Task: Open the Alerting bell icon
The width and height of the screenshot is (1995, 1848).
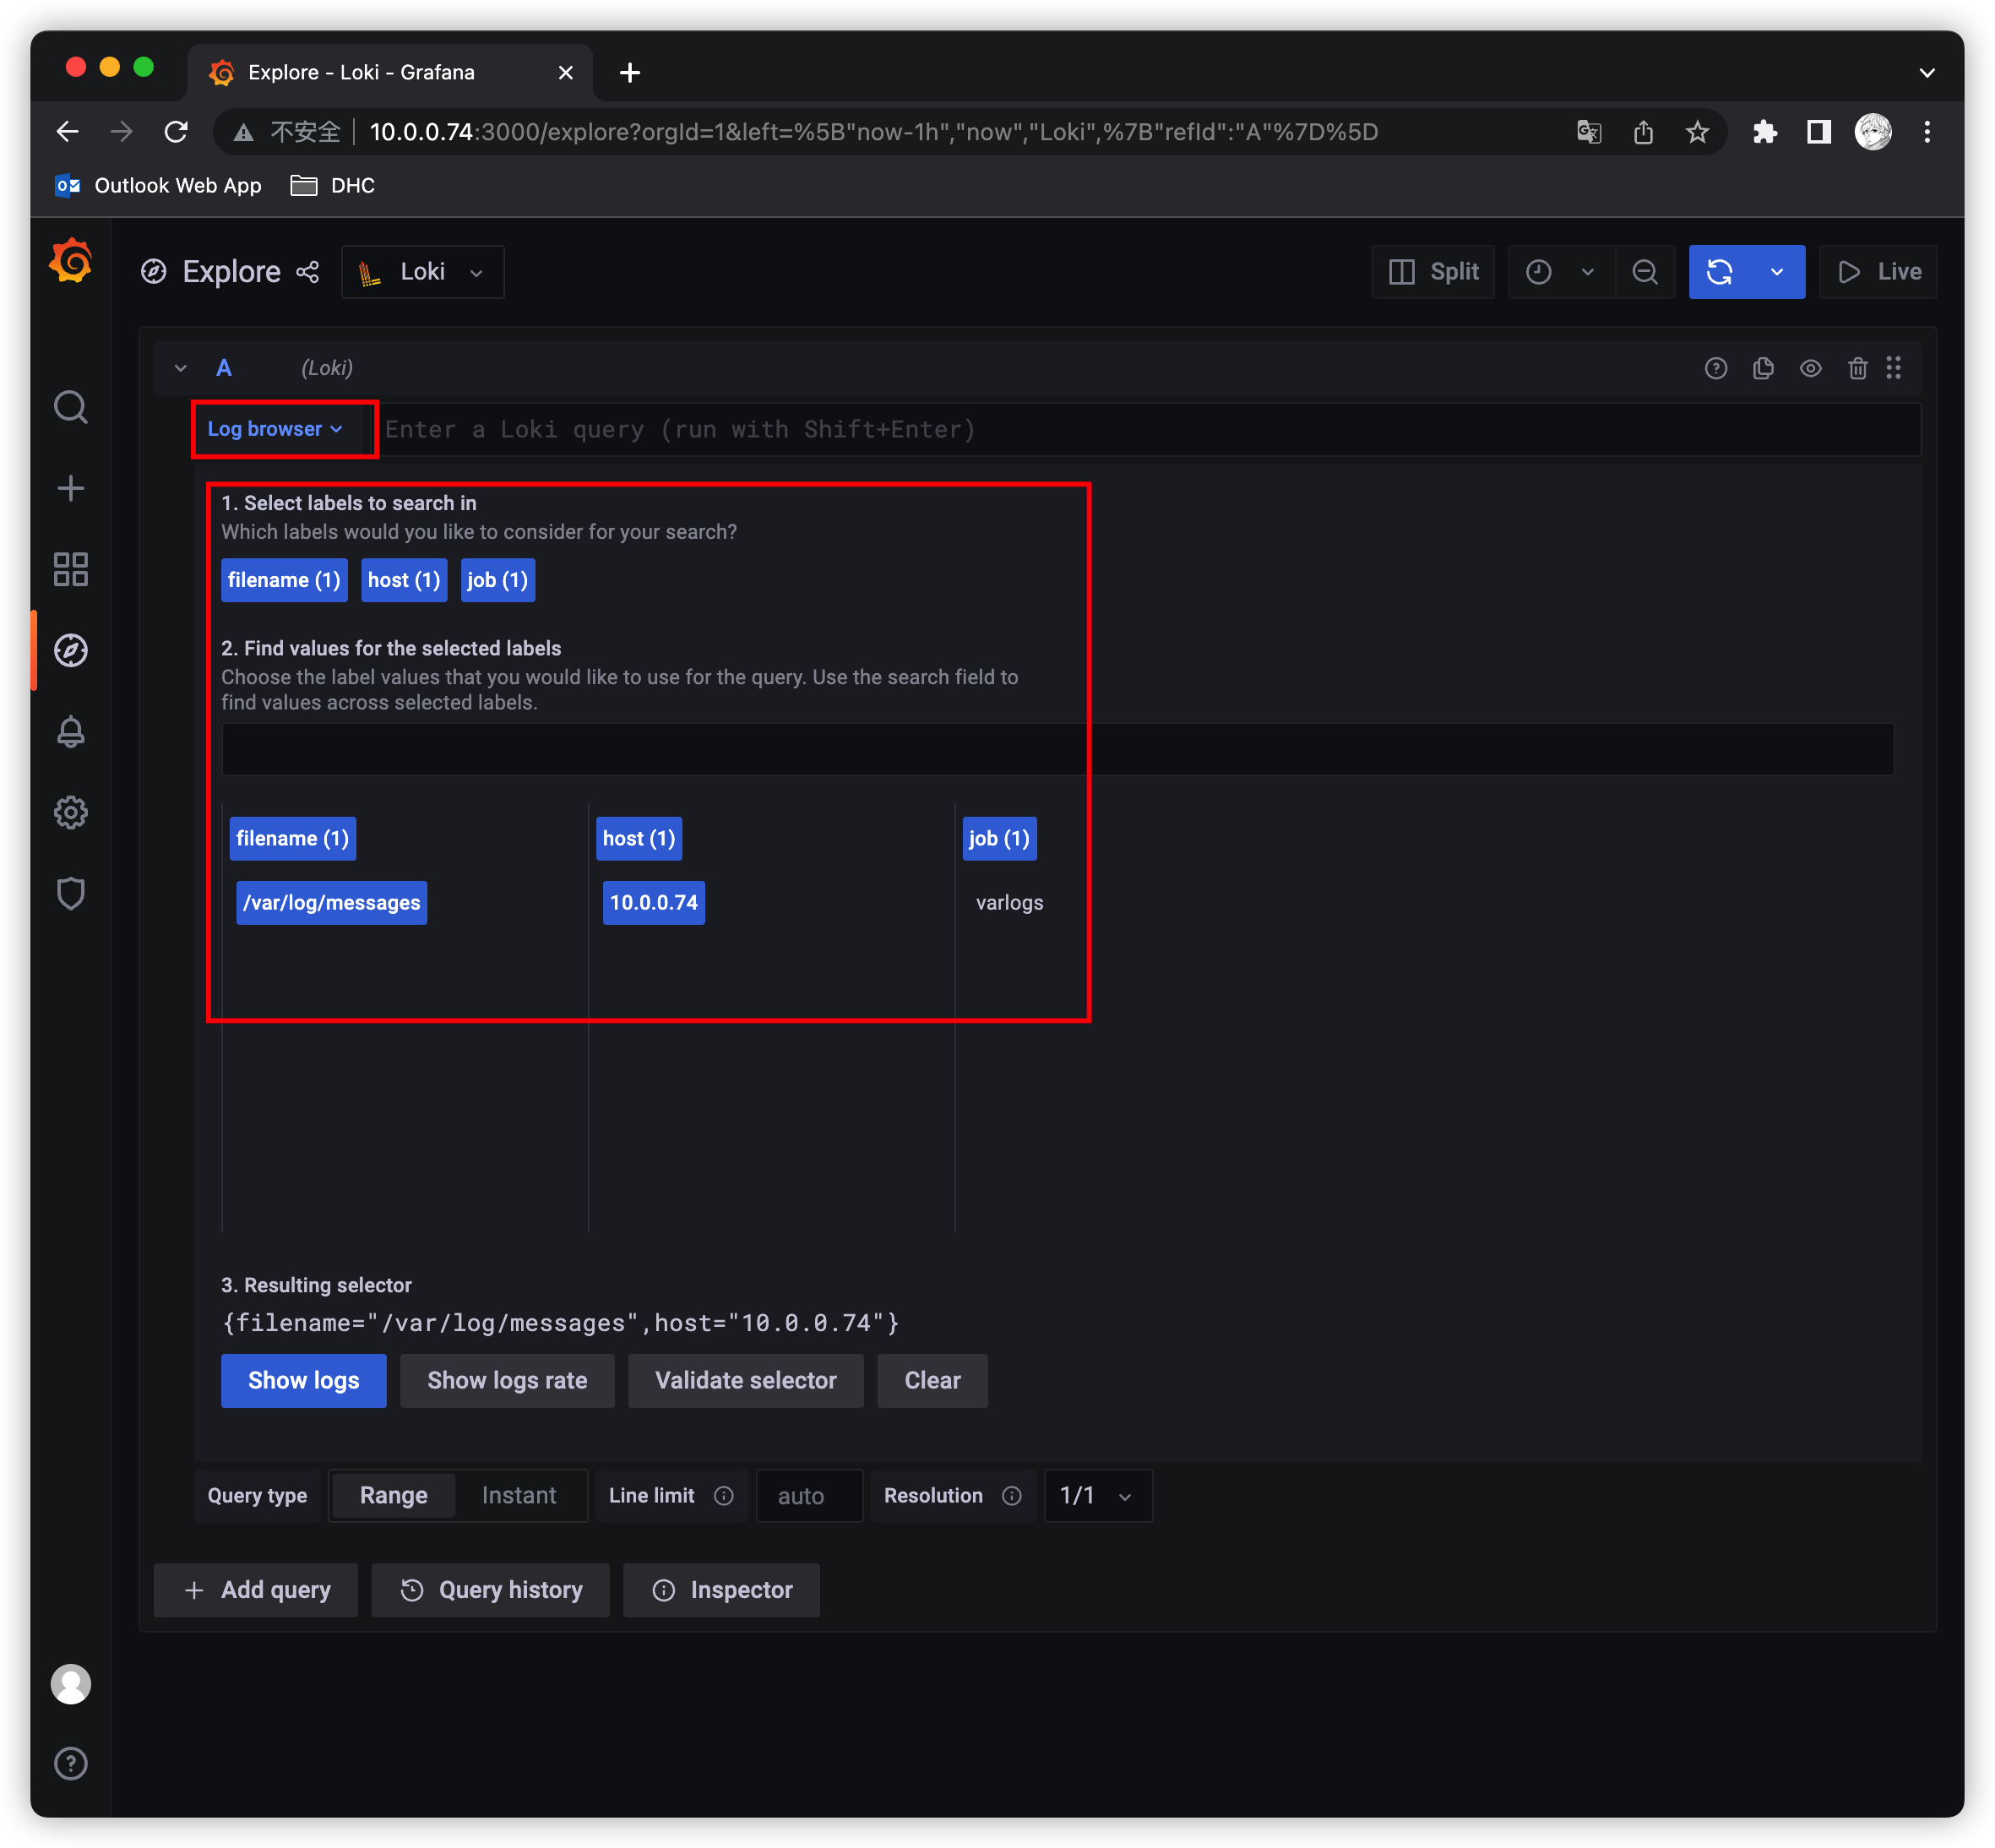Action: pos(70,731)
